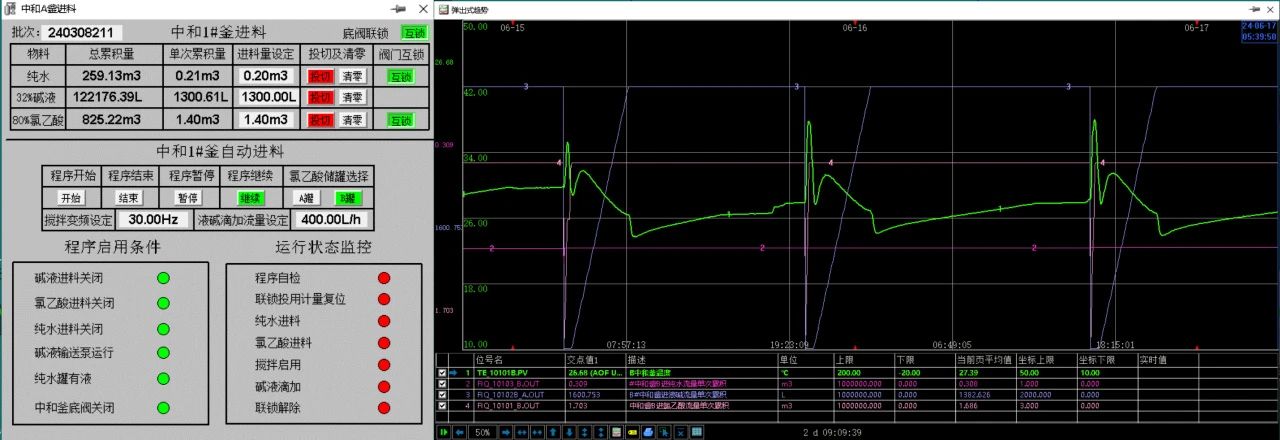Click the 结束 program end button
The width and height of the screenshot is (1280, 440).
(x=129, y=198)
